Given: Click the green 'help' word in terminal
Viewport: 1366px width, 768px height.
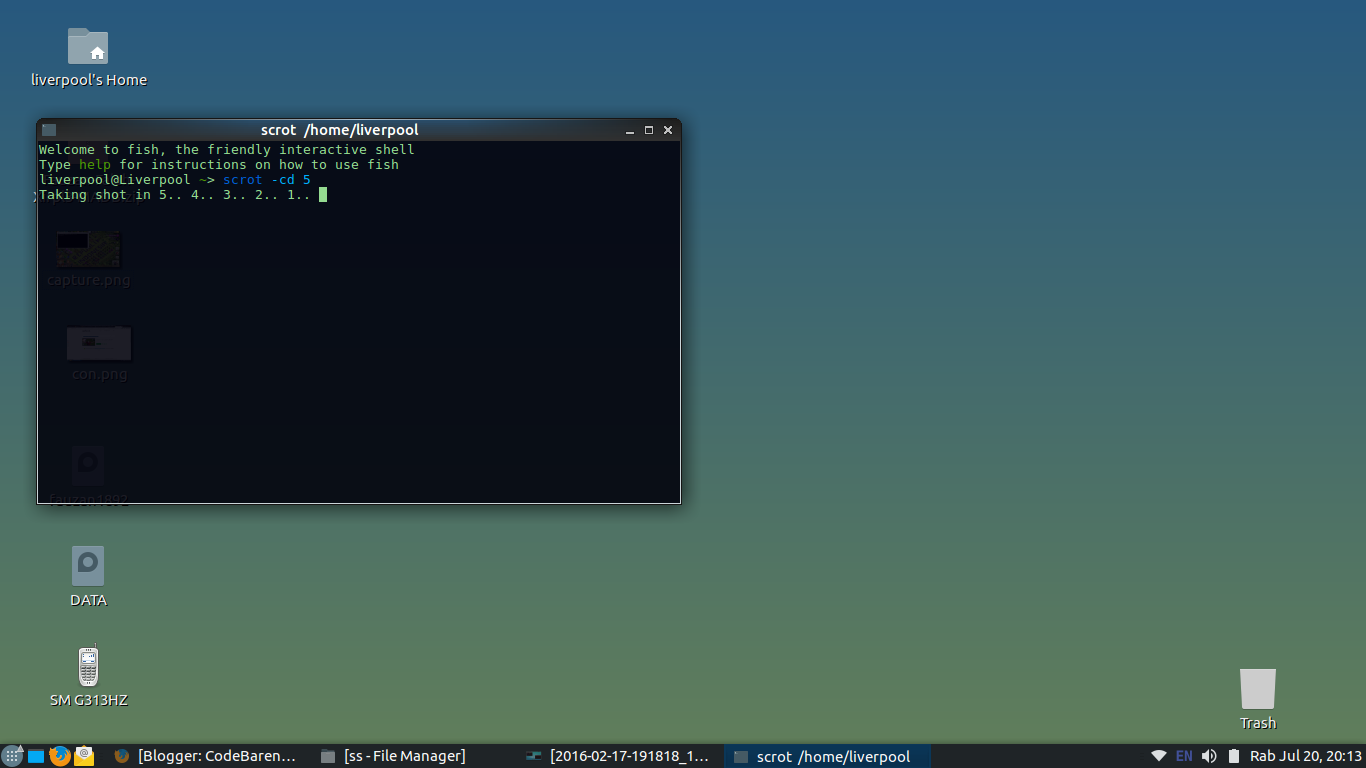Looking at the screenshot, I should pyautogui.click(x=95, y=165).
